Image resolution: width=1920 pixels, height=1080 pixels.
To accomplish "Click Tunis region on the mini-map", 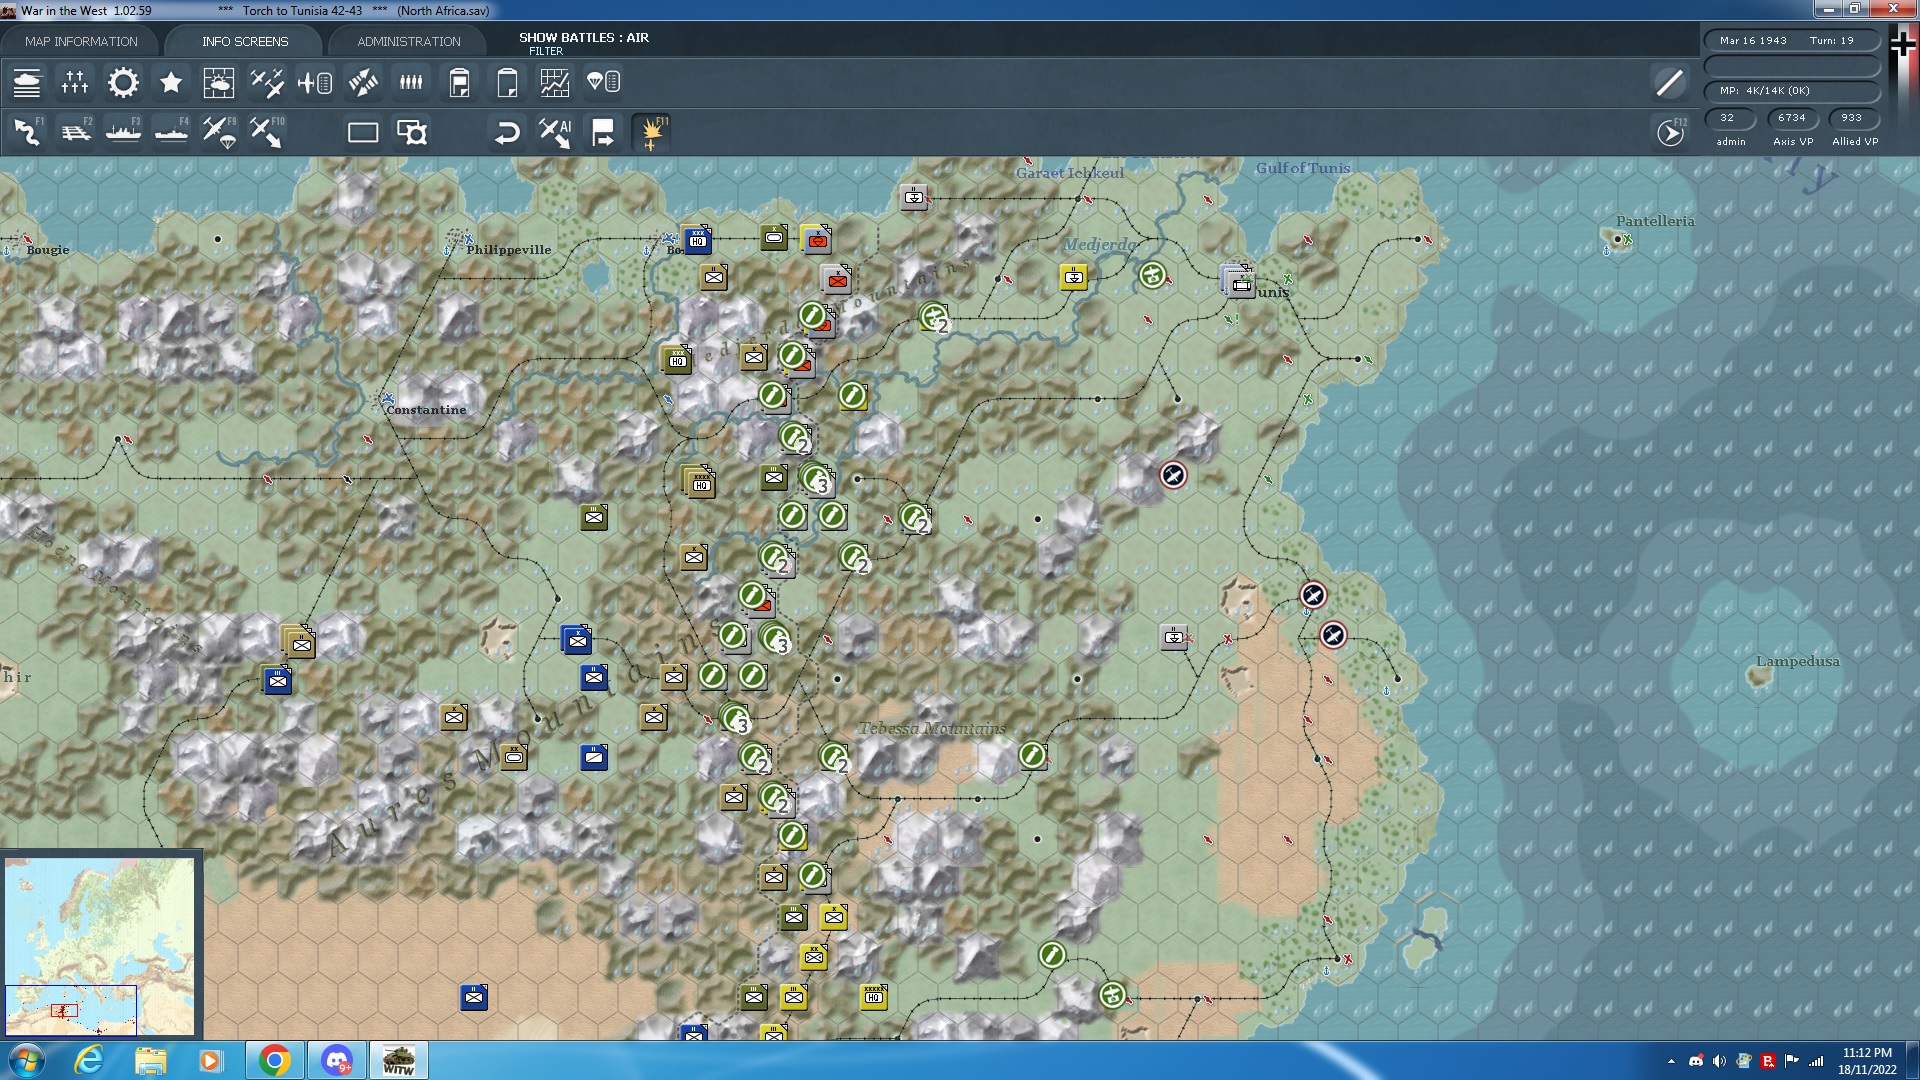I will [68, 1009].
